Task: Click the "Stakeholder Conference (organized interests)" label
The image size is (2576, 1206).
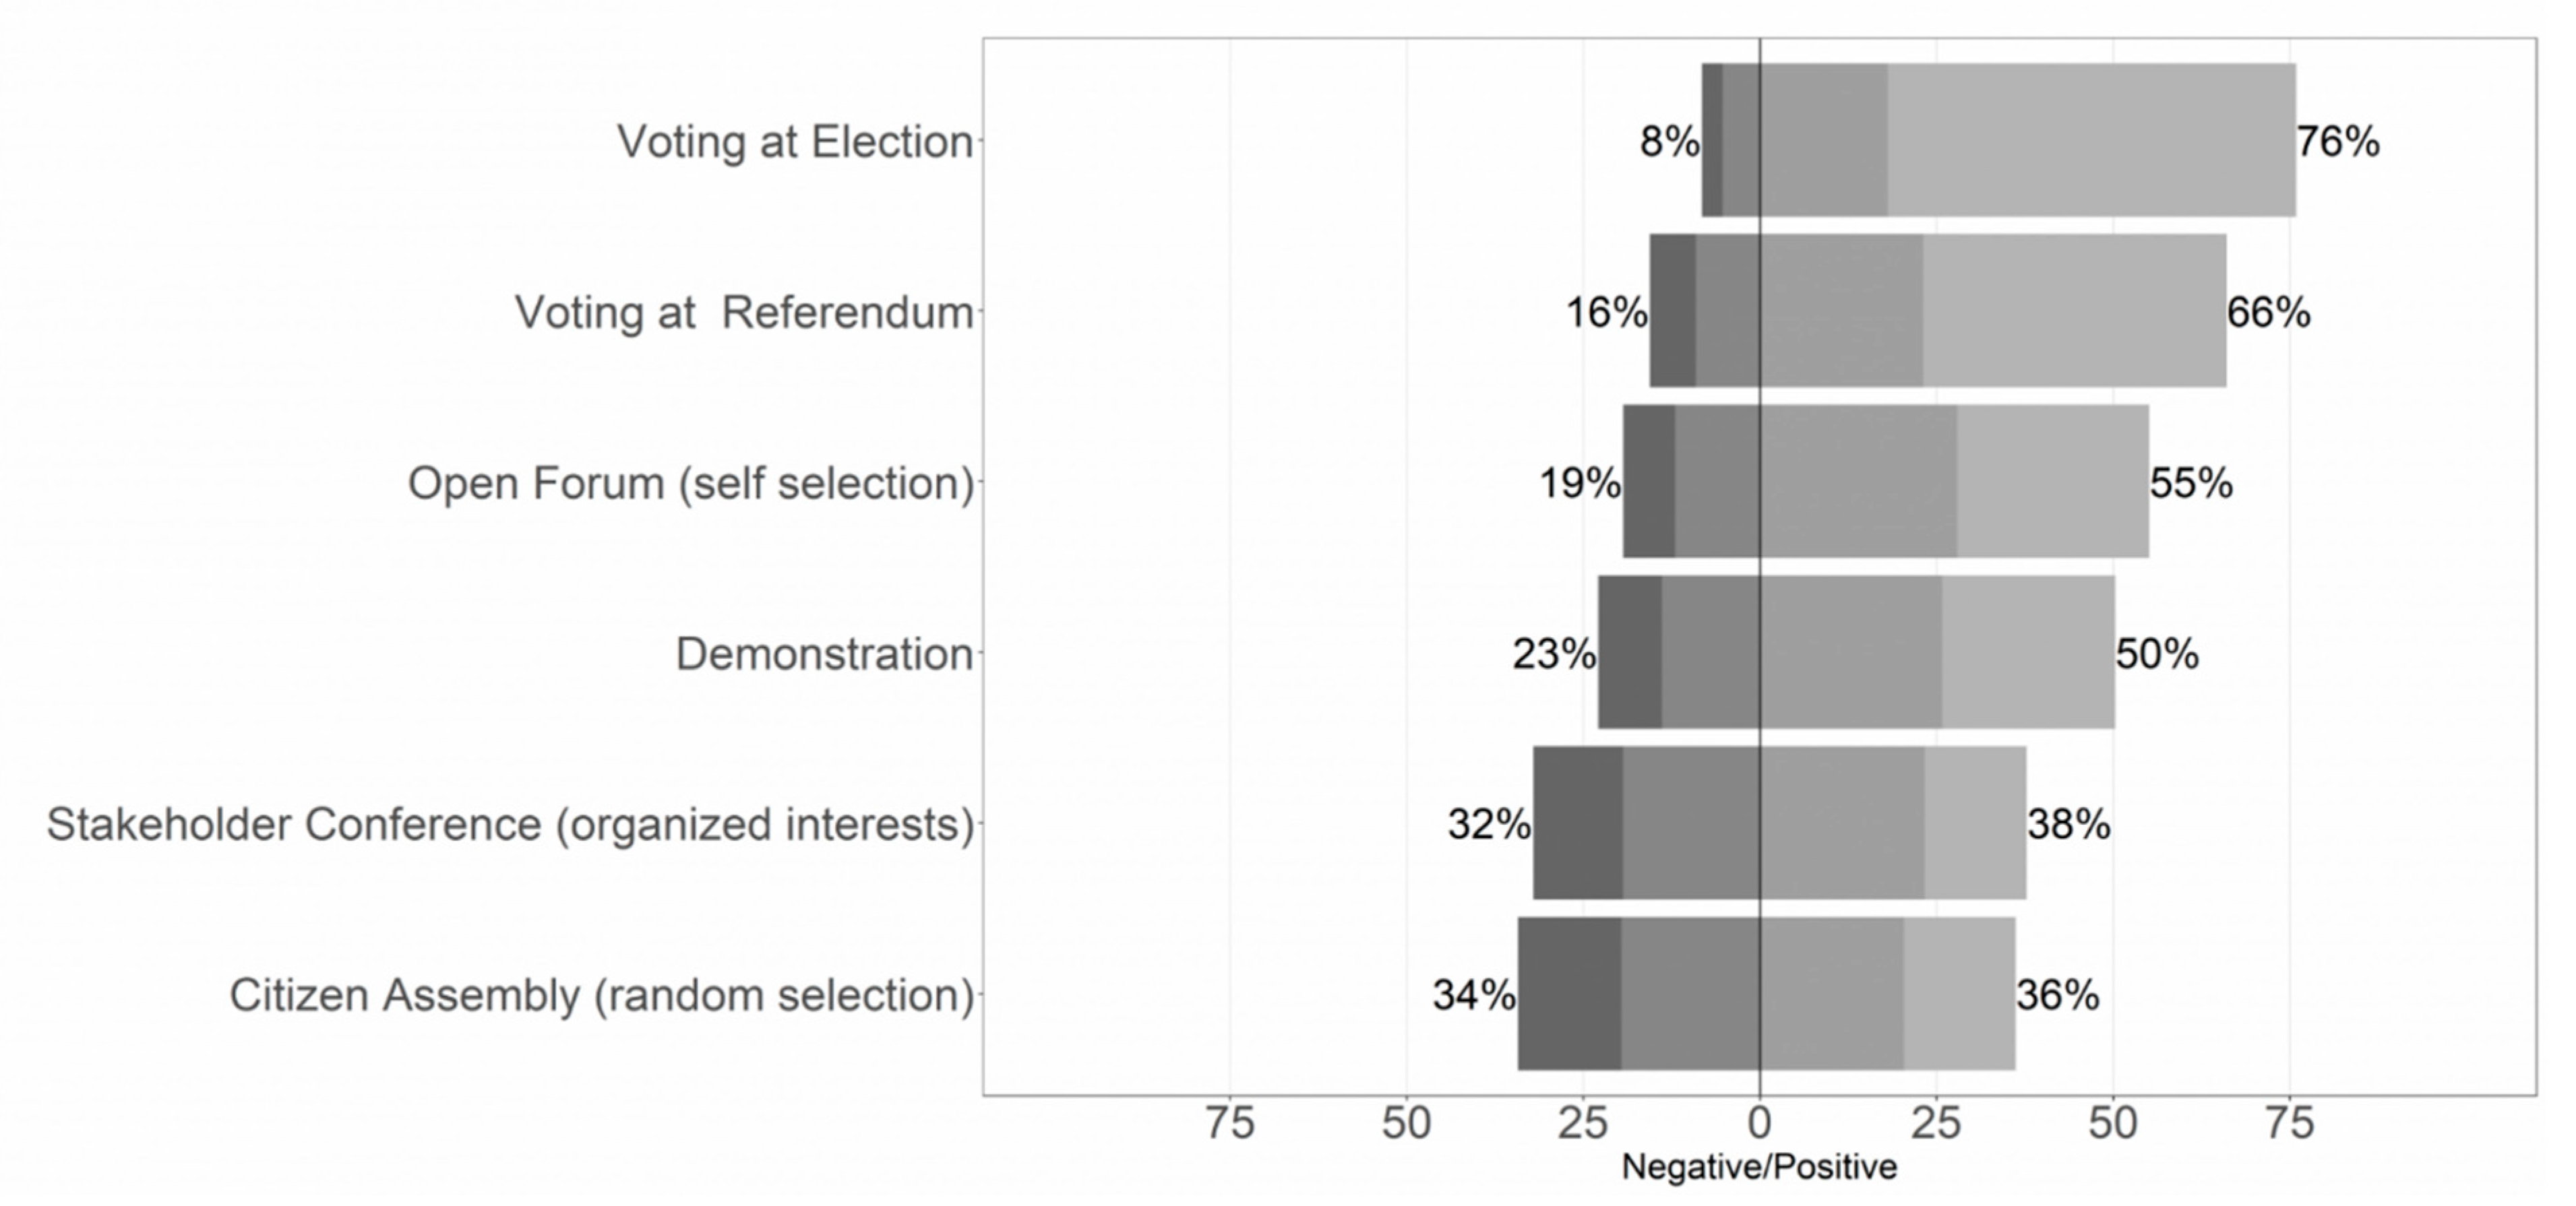Action: 510,825
